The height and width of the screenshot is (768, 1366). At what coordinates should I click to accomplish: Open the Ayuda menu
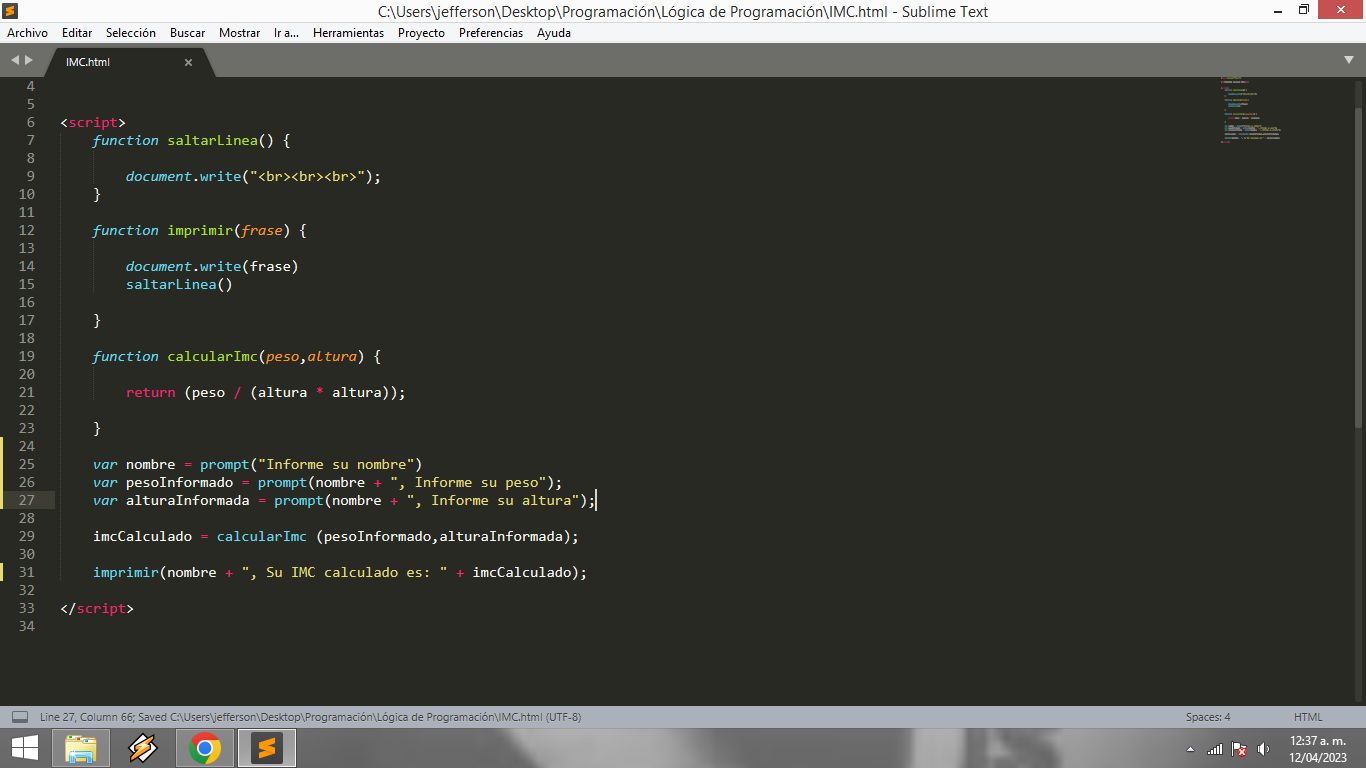click(554, 33)
